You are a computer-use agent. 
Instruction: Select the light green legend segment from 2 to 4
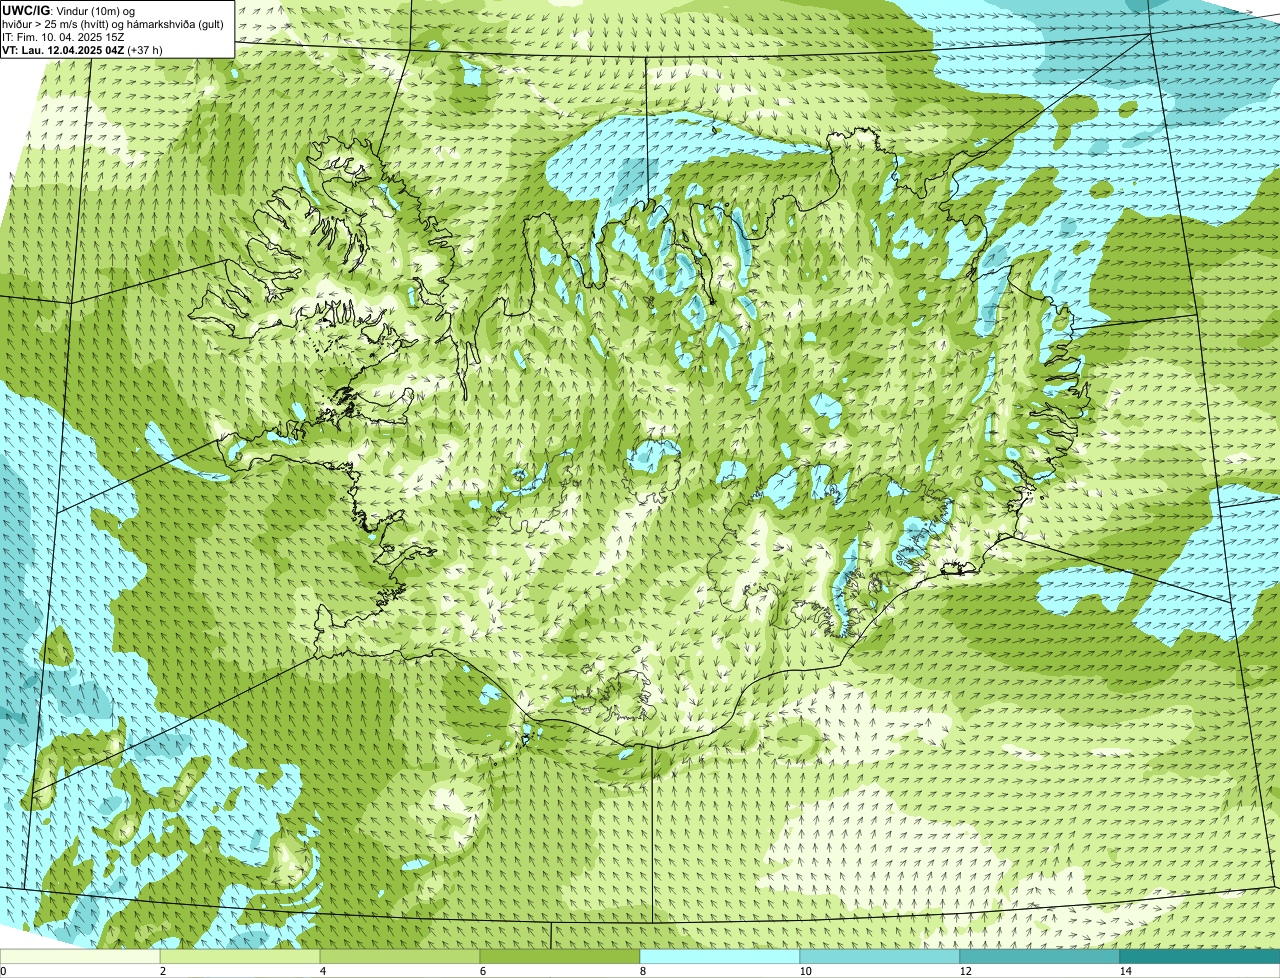[x=240, y=956]
